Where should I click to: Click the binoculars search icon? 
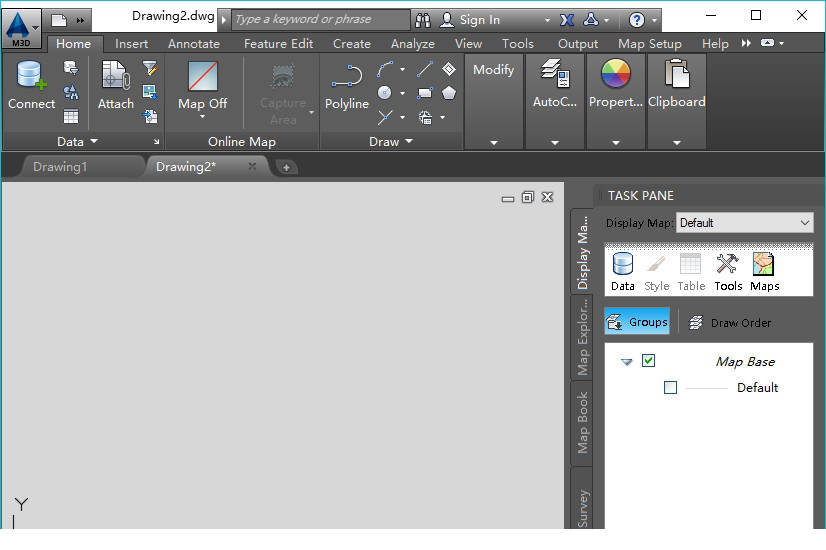coord(422,20)
